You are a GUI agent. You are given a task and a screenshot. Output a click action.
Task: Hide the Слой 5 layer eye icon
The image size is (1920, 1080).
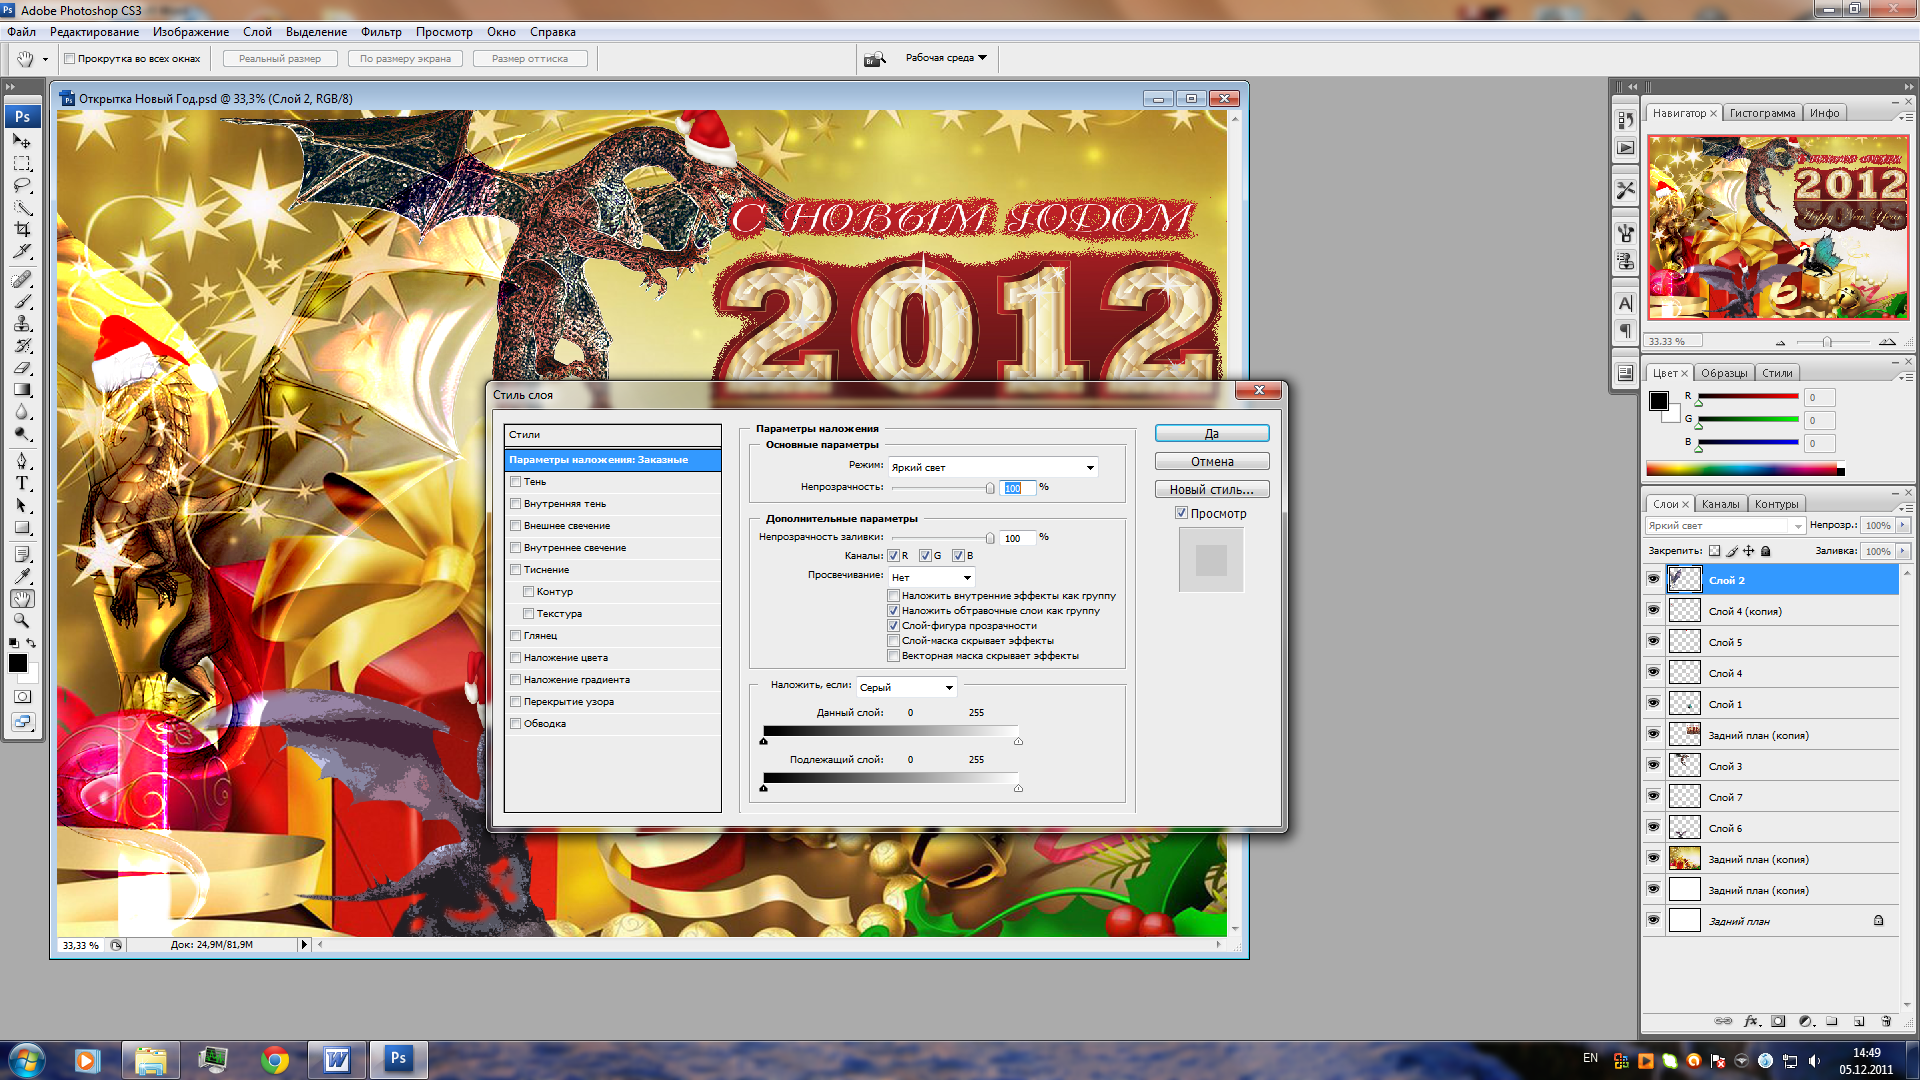coord(1653,642)
